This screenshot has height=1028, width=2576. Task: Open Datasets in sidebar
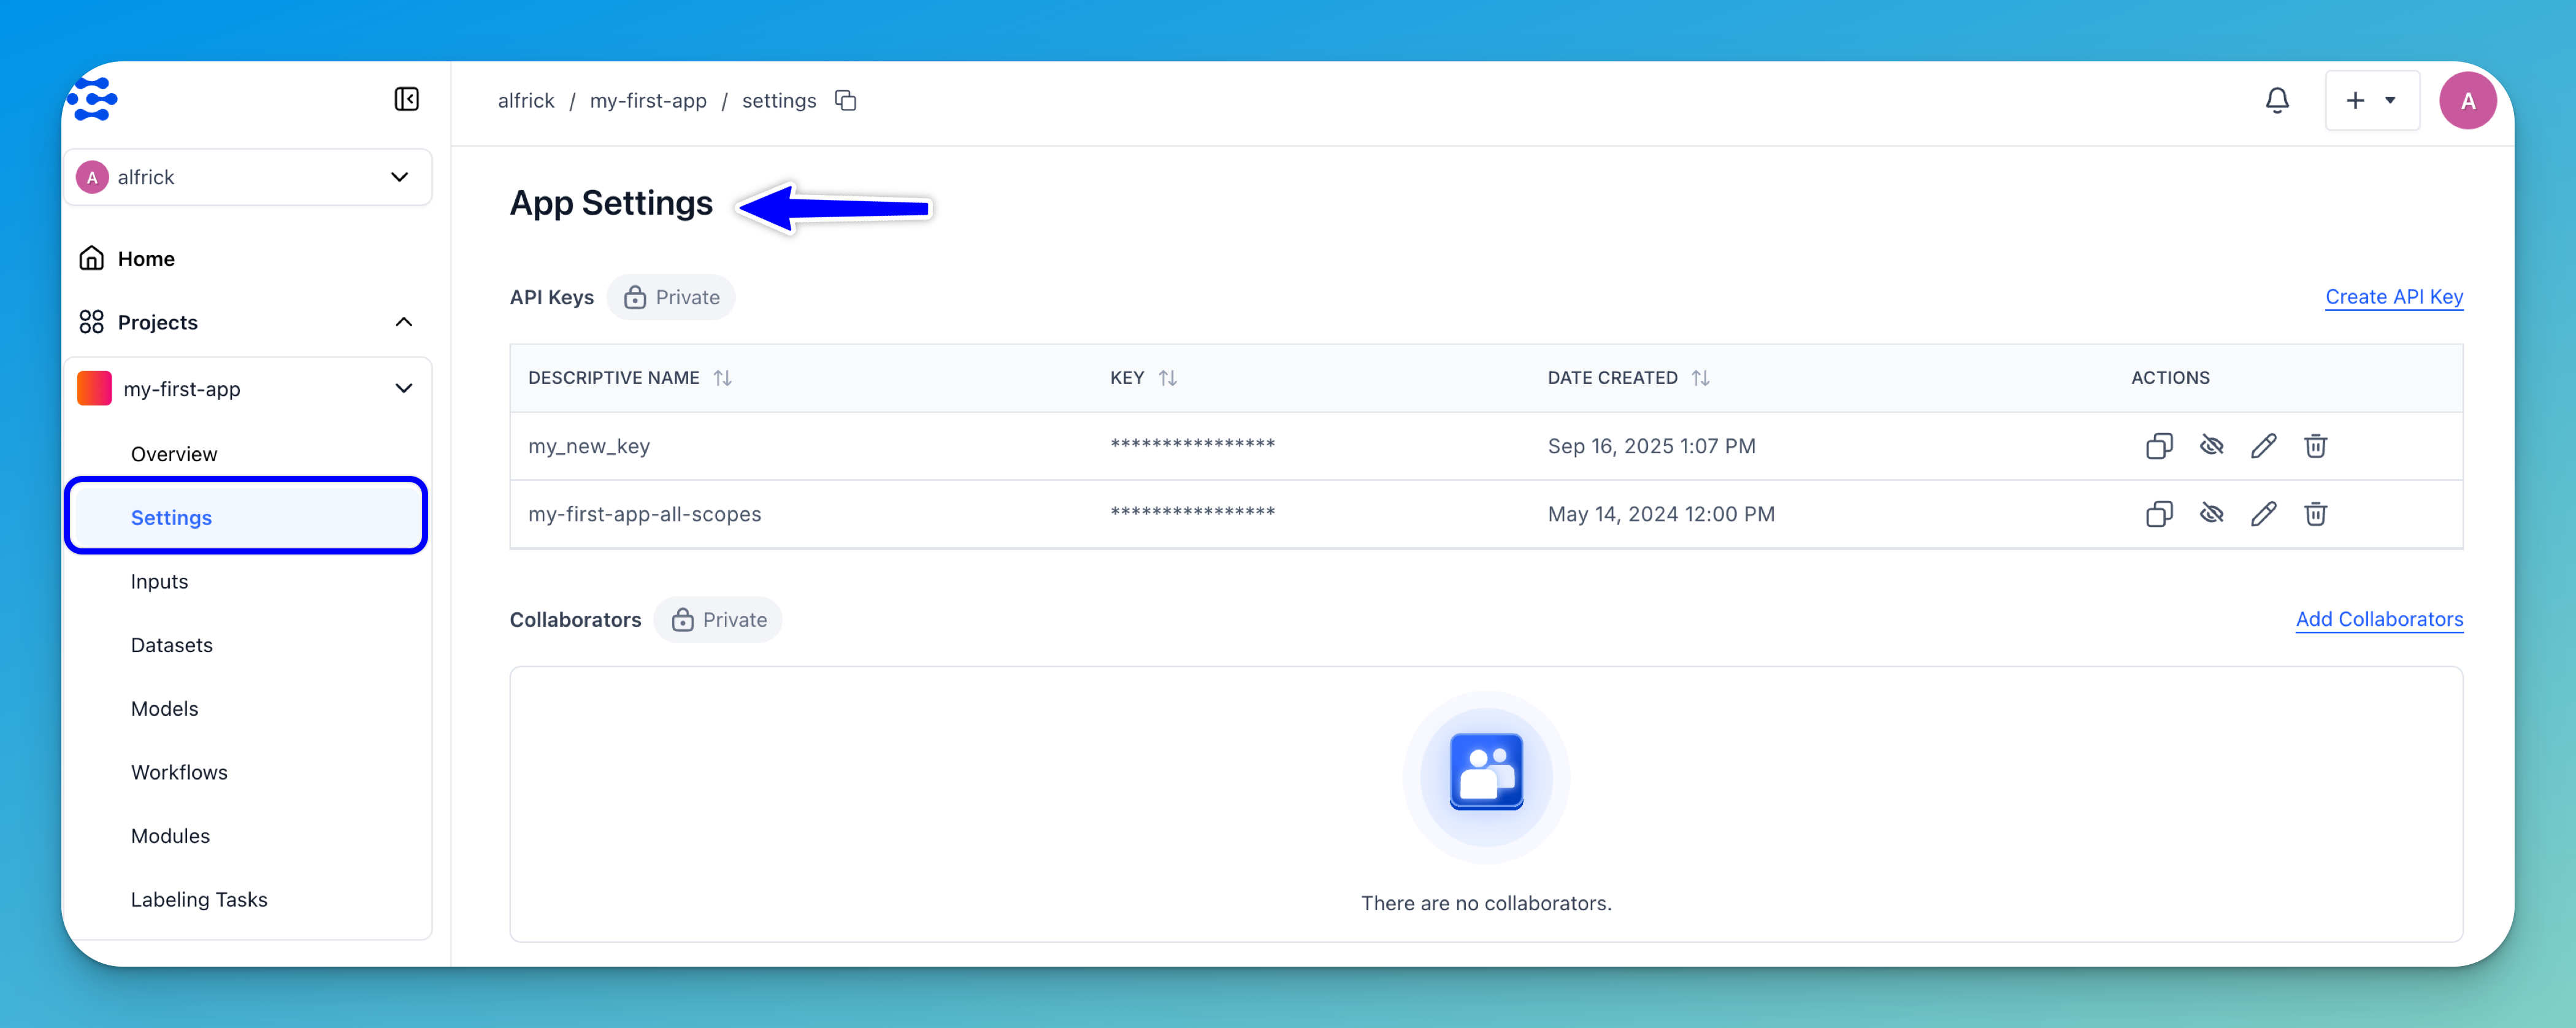[x=172, y=645]
